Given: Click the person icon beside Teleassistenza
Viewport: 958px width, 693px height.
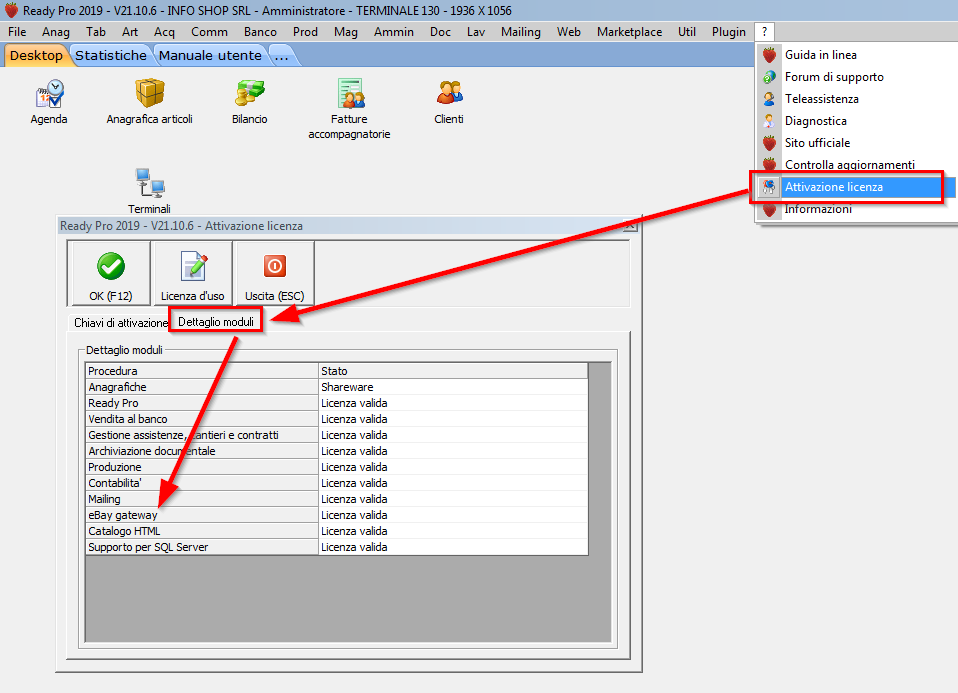Looking at the screenshot, I should coord(769,99).
